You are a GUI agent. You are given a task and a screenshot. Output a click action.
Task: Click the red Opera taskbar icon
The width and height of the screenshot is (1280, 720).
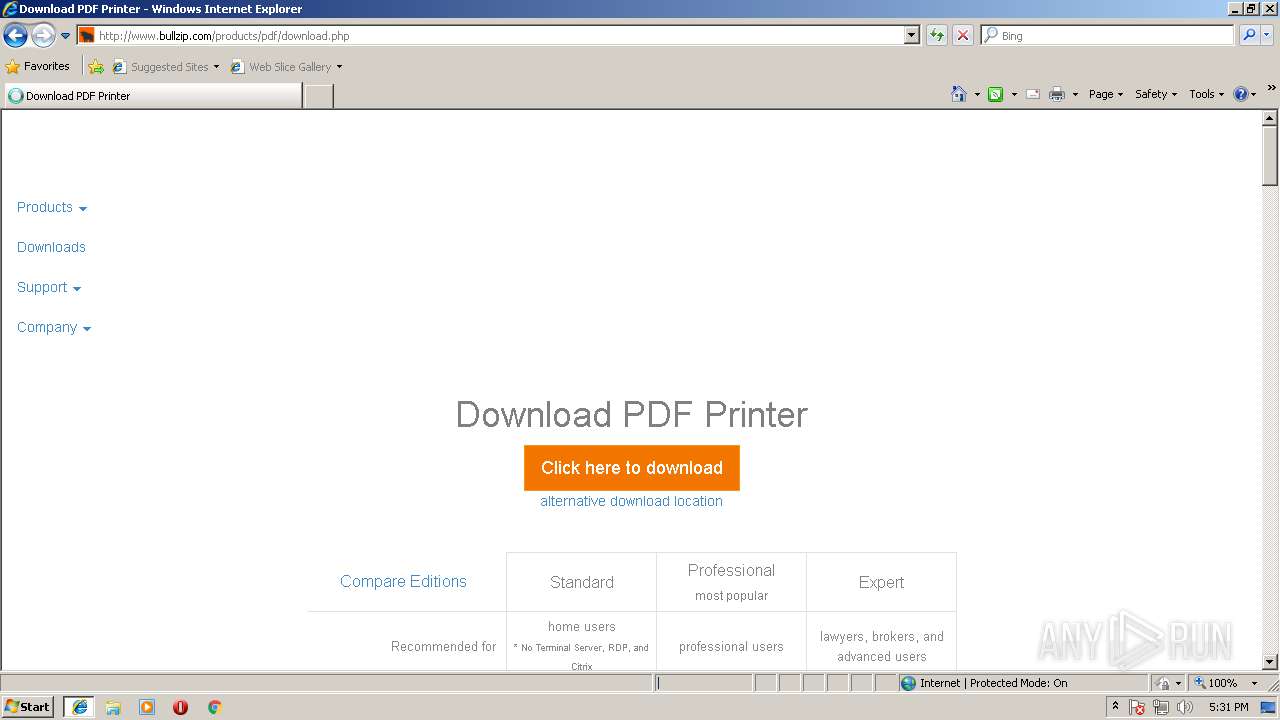(180, 707)
